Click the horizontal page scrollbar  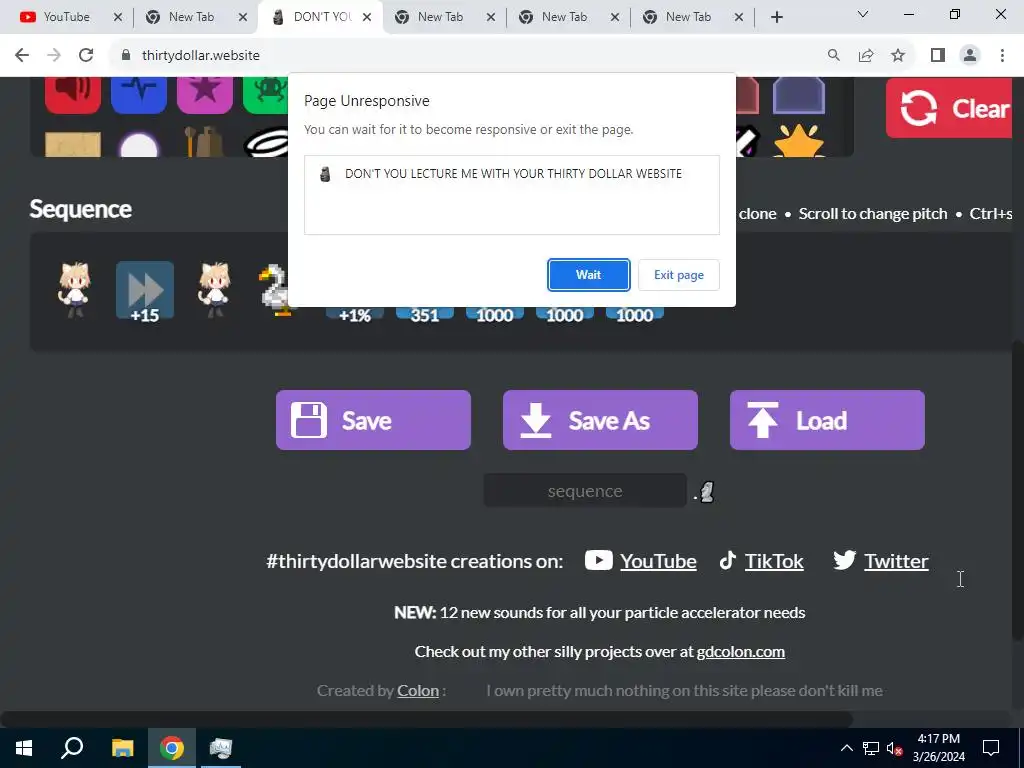pyautogui.click(x=427, y=719)
